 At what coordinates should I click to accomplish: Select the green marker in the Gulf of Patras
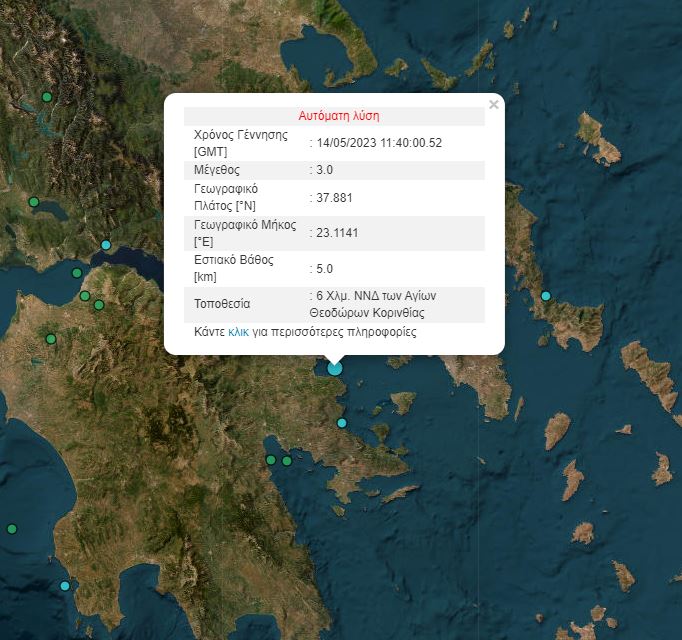click(x=77, y=273)
